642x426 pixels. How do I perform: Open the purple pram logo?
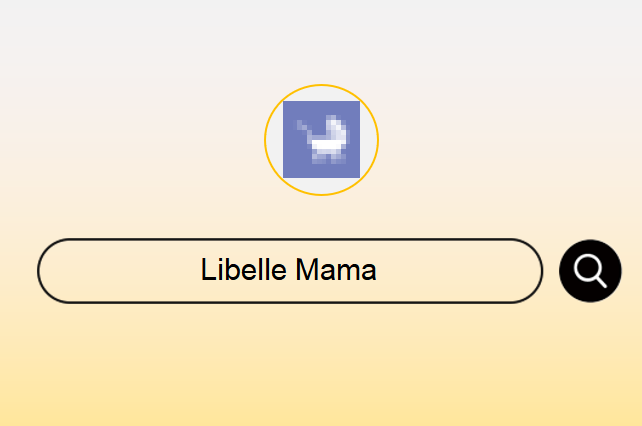(321, 140)
